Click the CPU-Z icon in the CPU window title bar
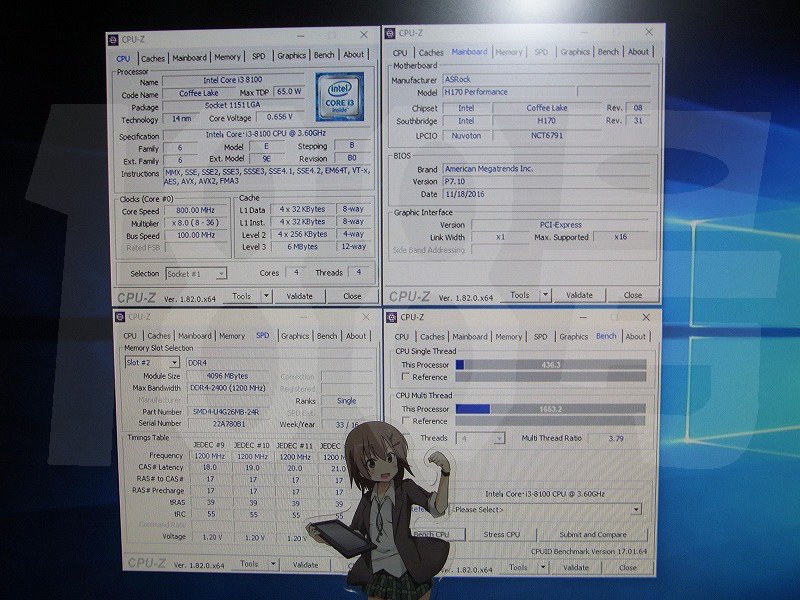800x600 pixels. (x=113, y=39)
